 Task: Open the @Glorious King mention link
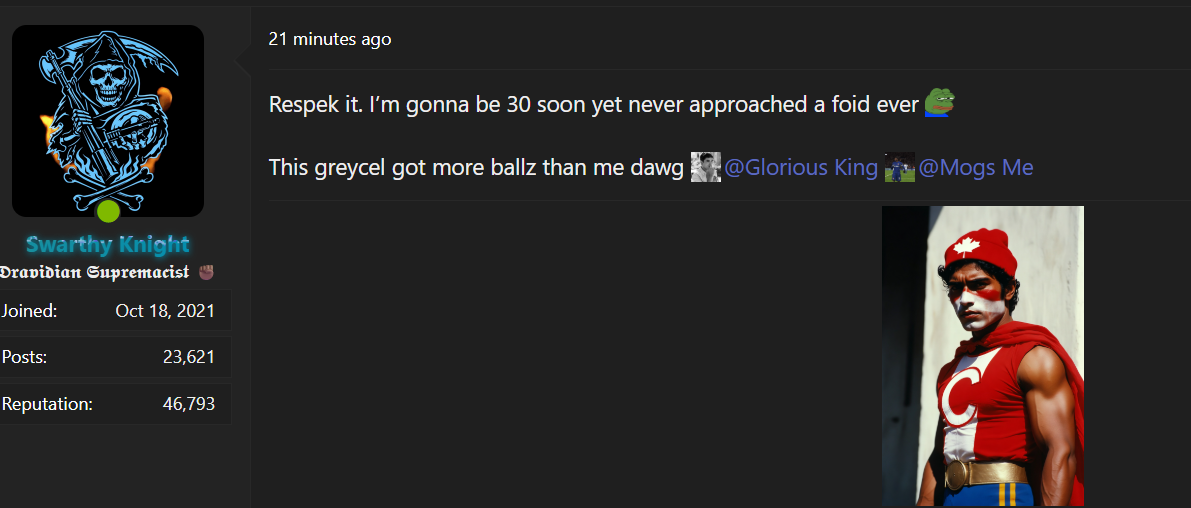(x=801, y=167)
